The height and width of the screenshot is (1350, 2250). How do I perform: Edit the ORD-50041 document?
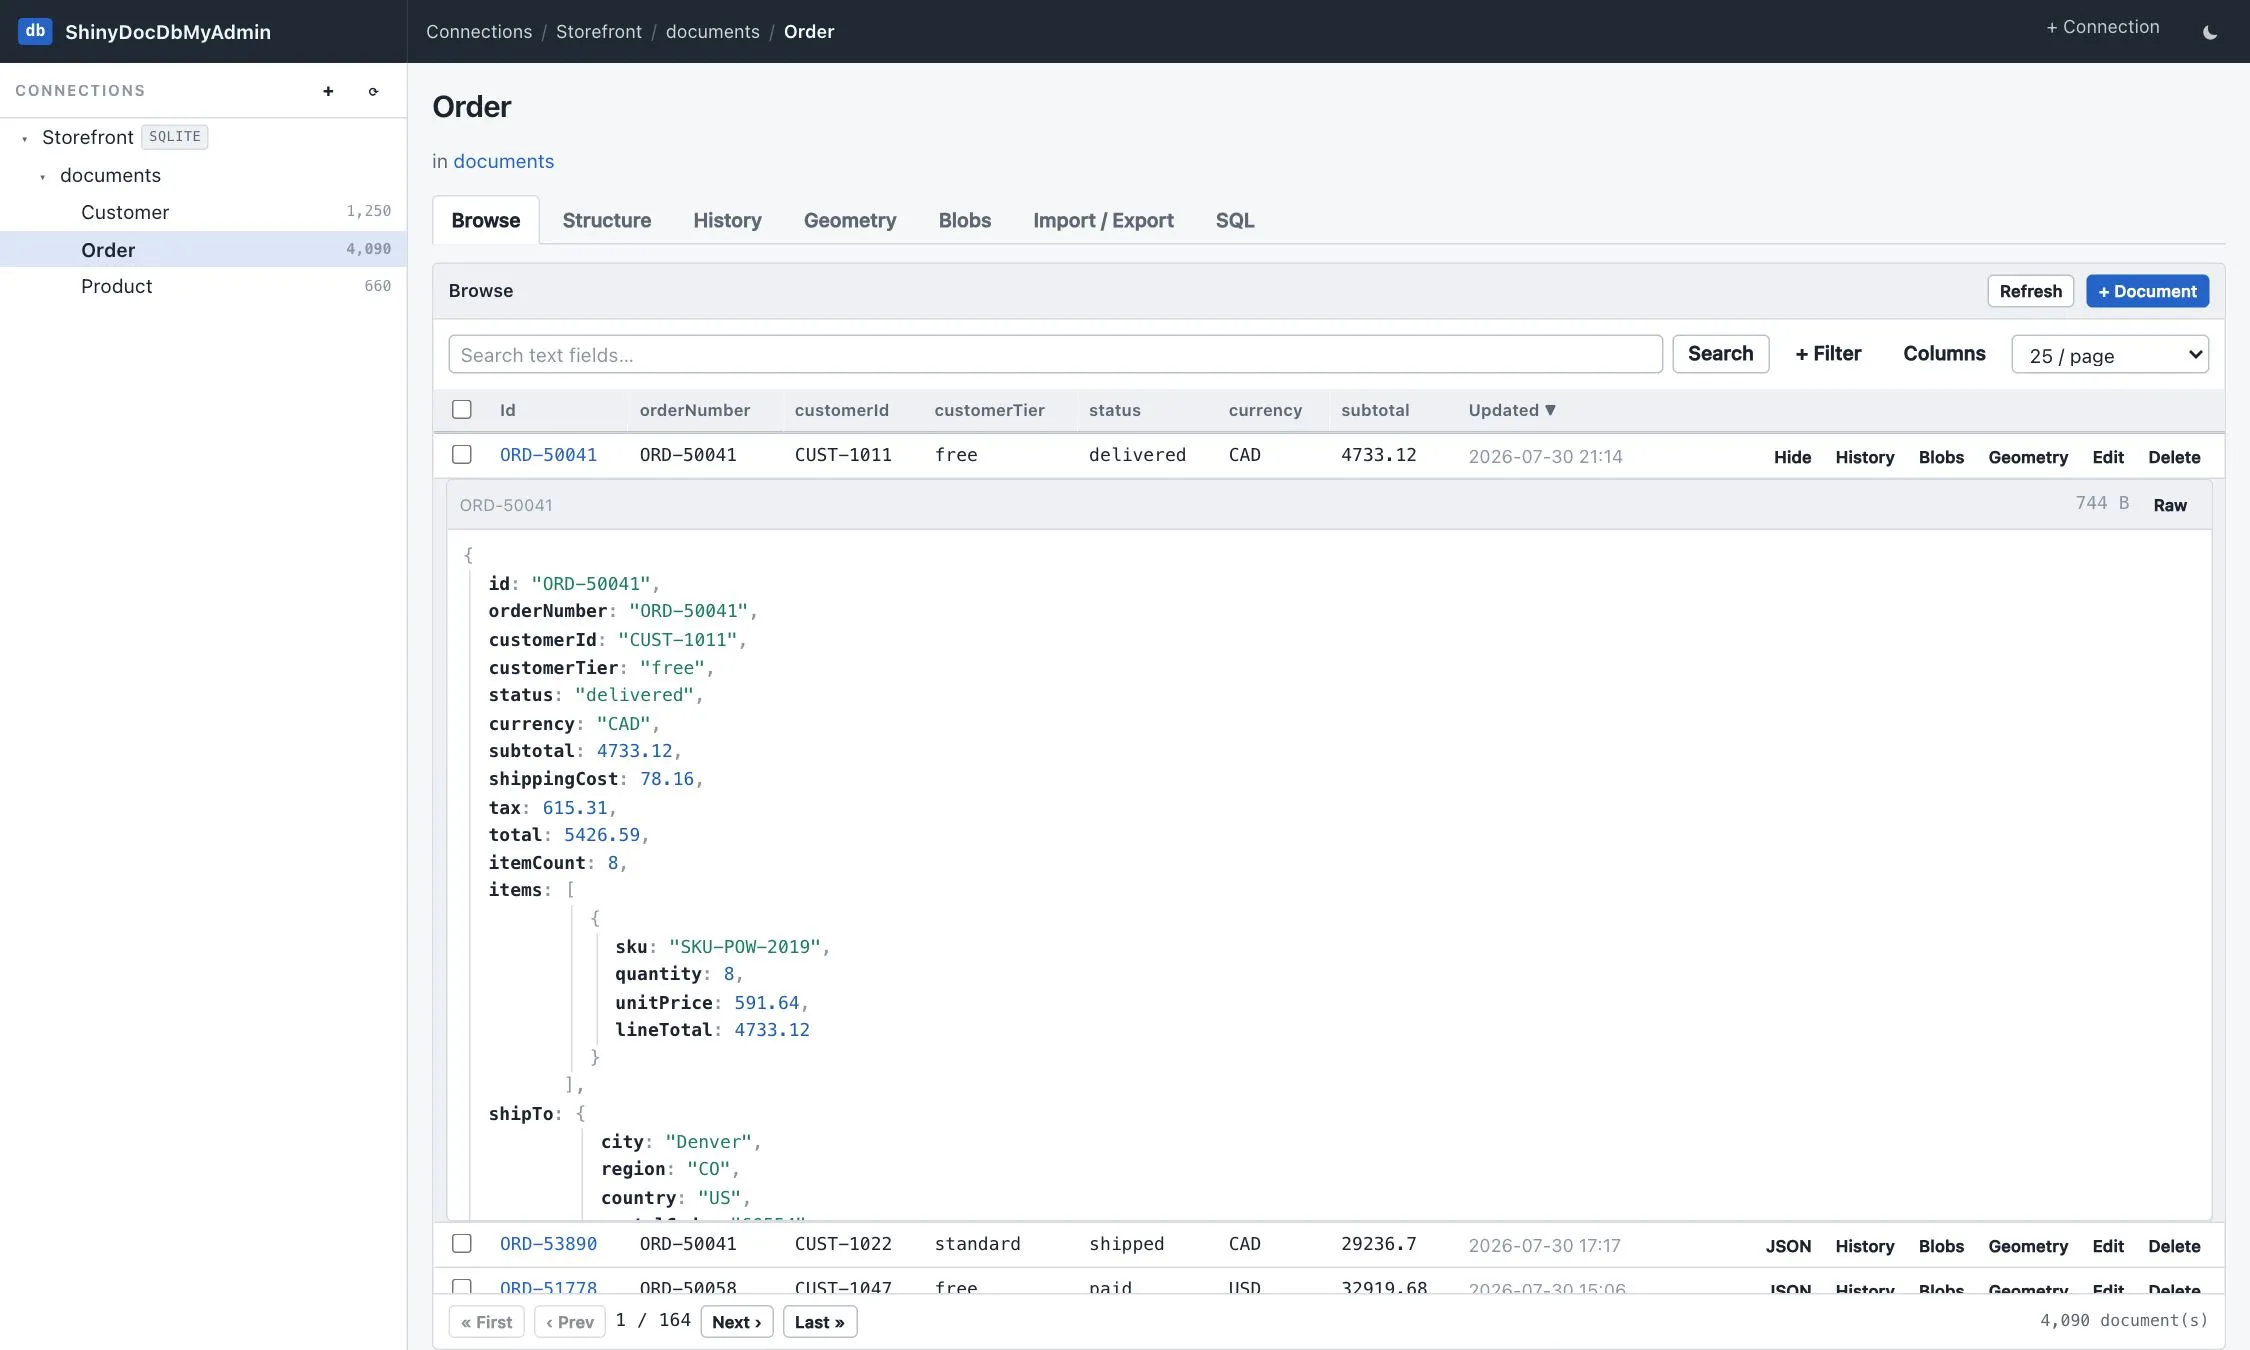point(2108,457)
